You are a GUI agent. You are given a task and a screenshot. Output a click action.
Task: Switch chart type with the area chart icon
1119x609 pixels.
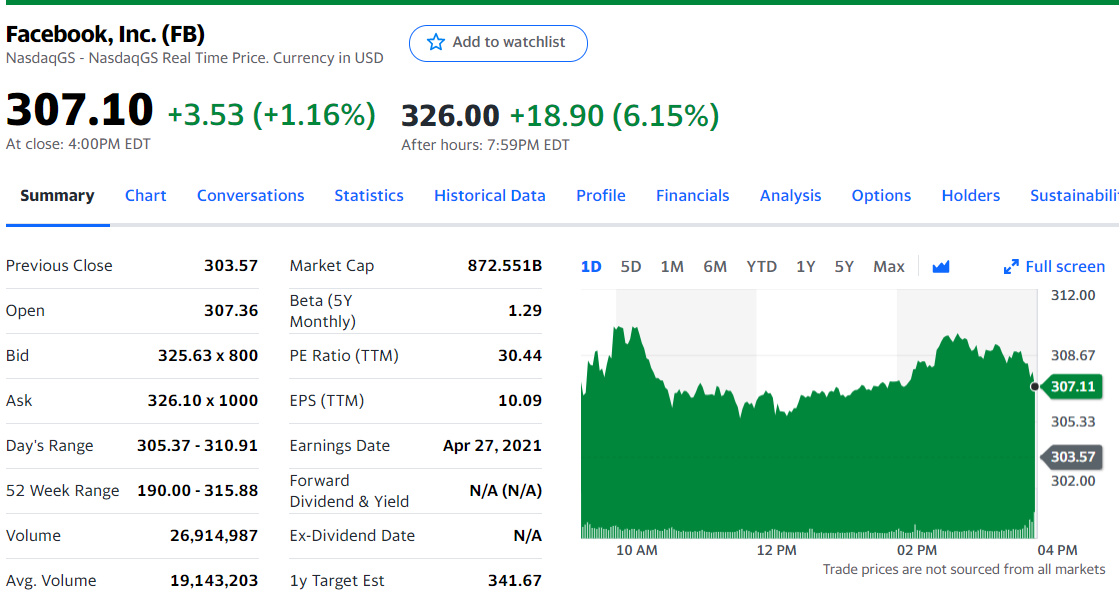coord(940,267)
